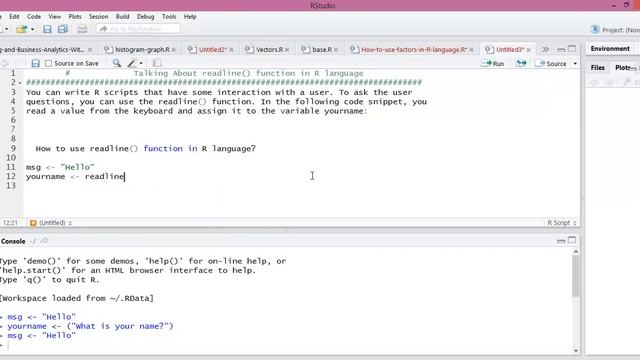
Task: Open the Project (None) menu
Action: pyautogui.click(x=616, y=30)
